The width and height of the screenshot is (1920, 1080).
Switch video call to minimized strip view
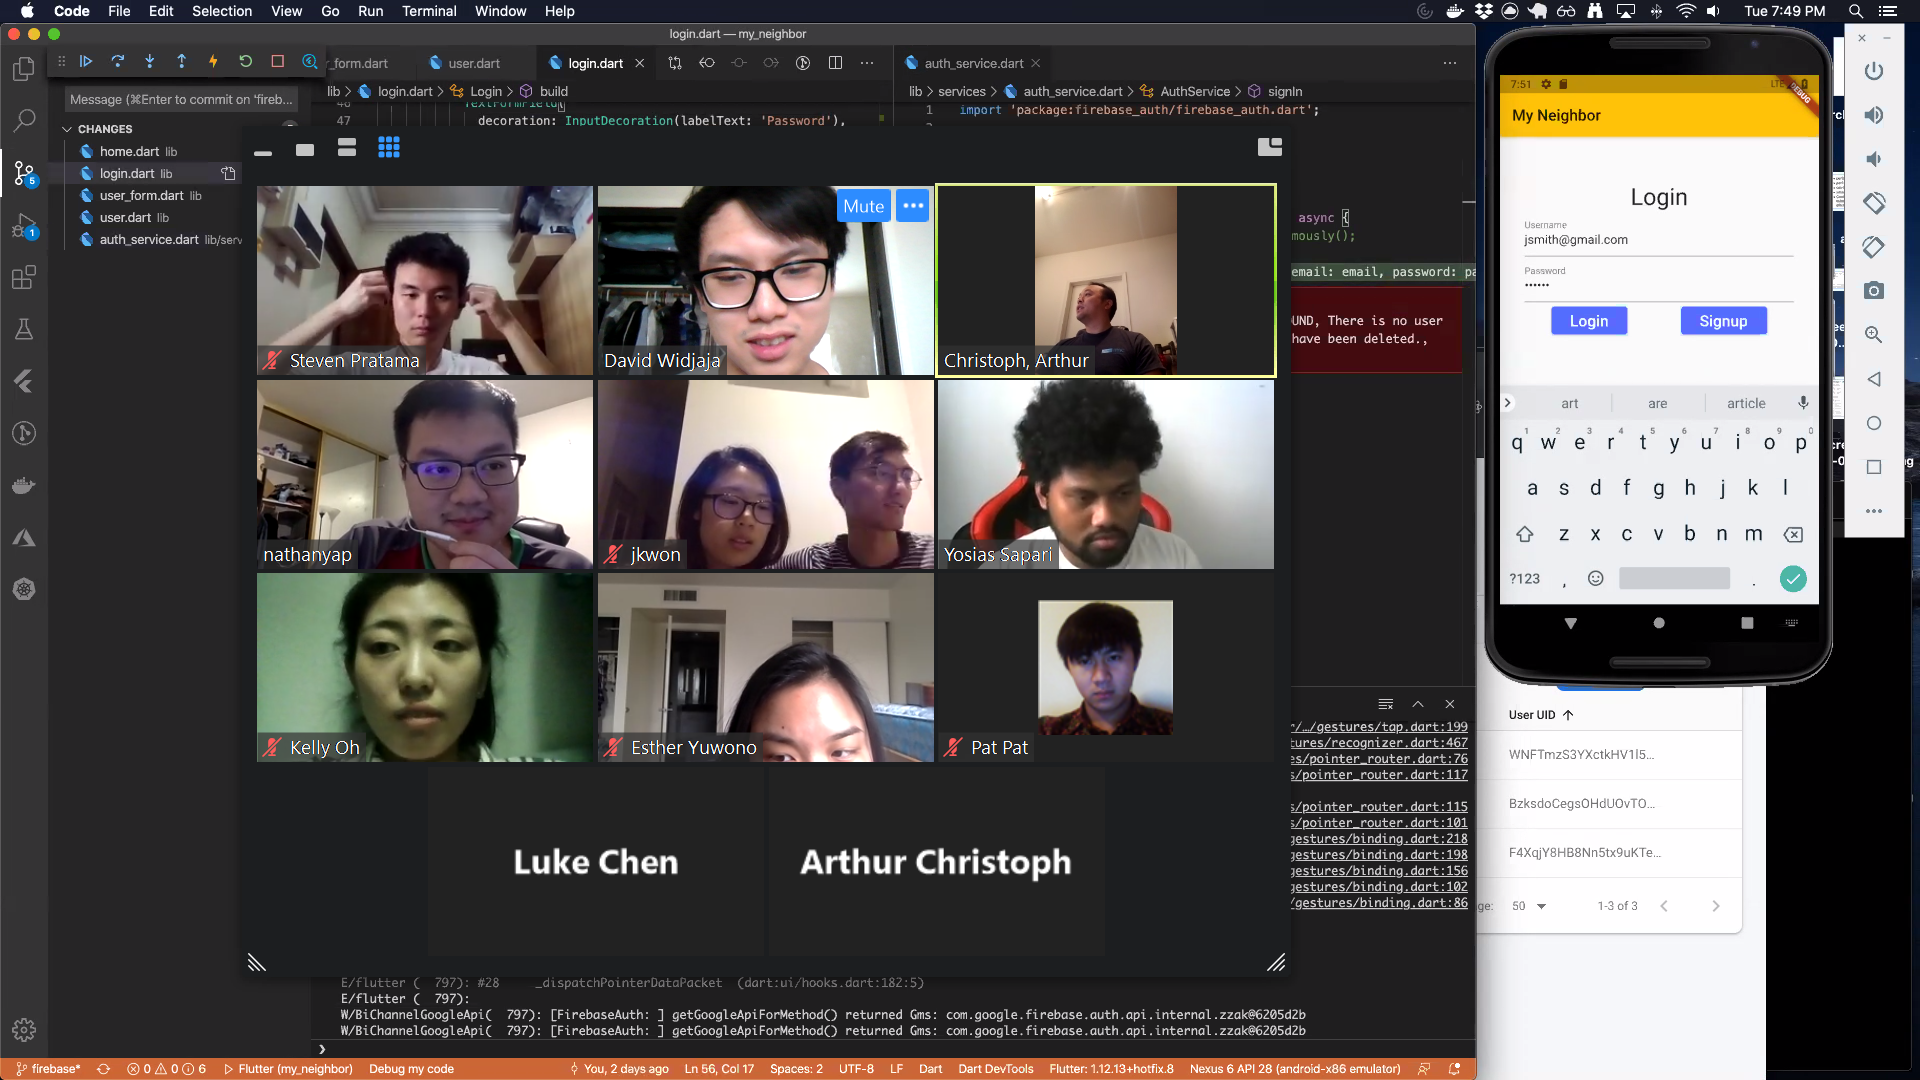(263, 152)
